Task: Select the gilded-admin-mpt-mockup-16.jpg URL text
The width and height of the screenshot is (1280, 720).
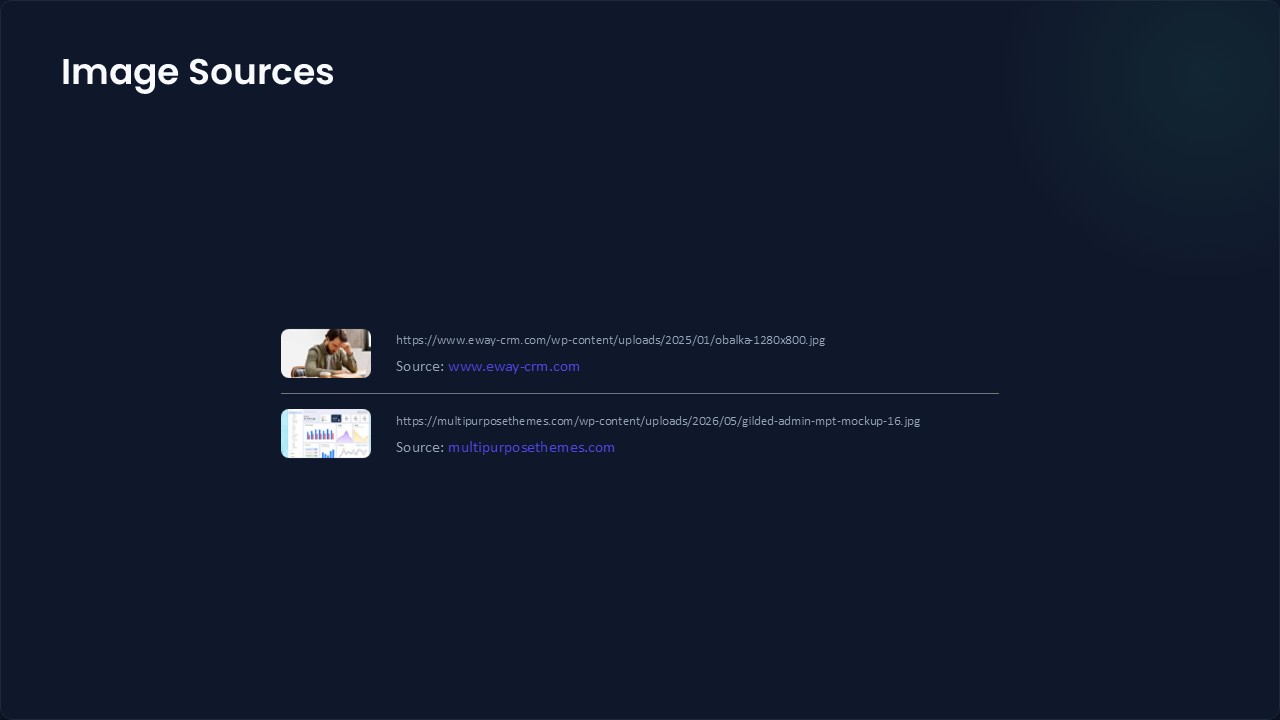Action: click(658, 421)
